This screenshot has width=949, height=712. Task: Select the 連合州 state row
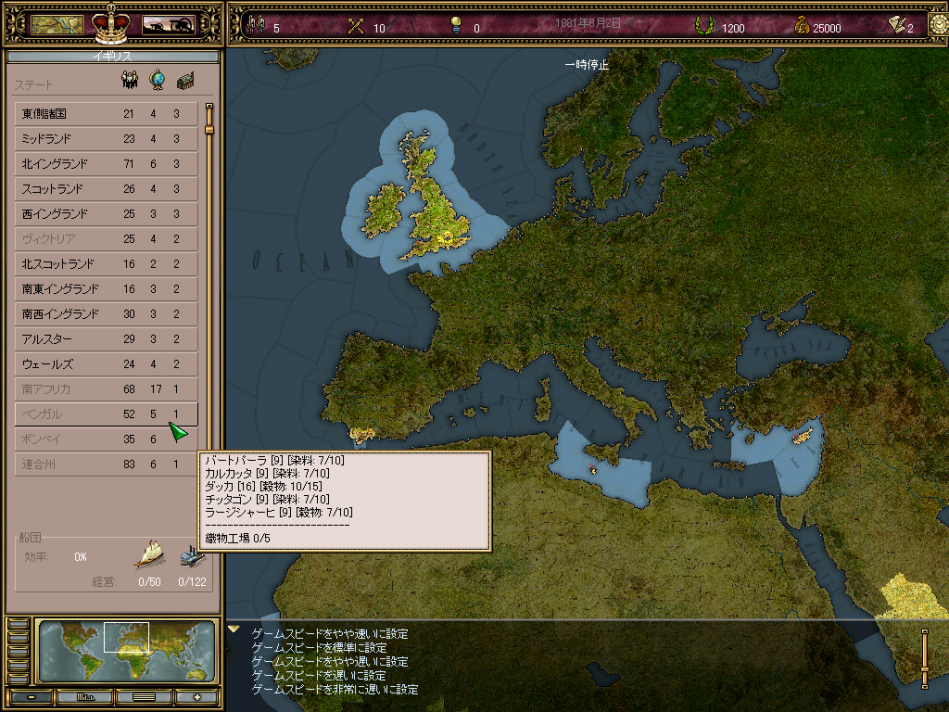[x=106, y=464]
